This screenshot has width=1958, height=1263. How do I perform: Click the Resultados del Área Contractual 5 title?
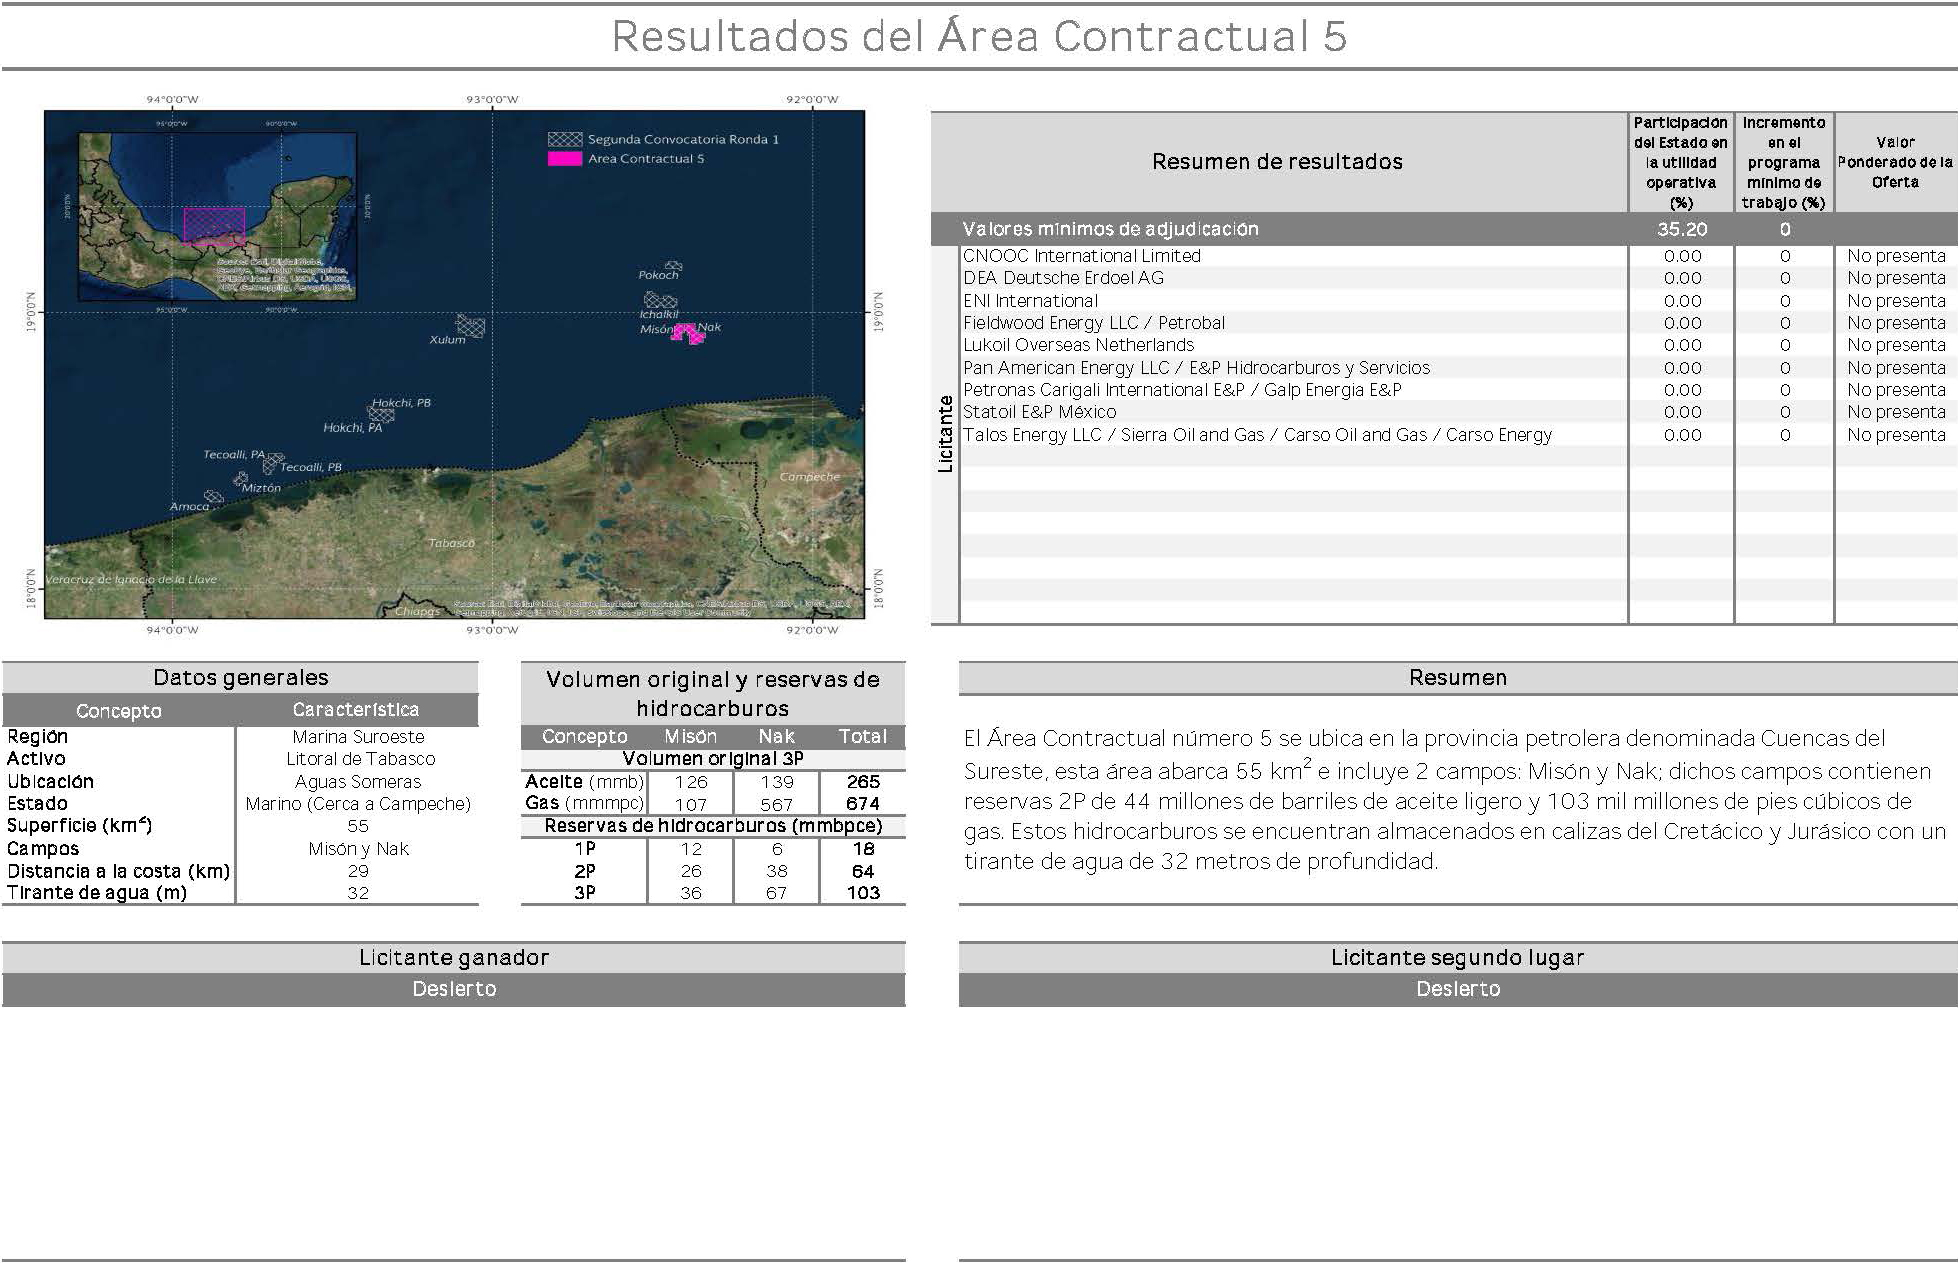[979, 36]
